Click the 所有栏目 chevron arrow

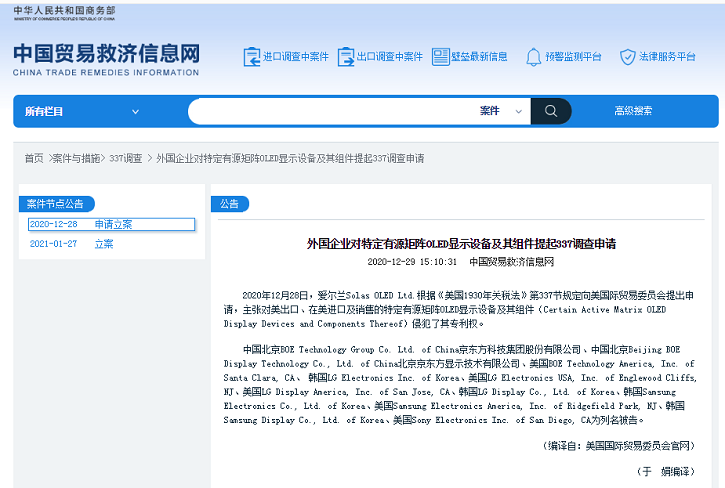[135, 111]
